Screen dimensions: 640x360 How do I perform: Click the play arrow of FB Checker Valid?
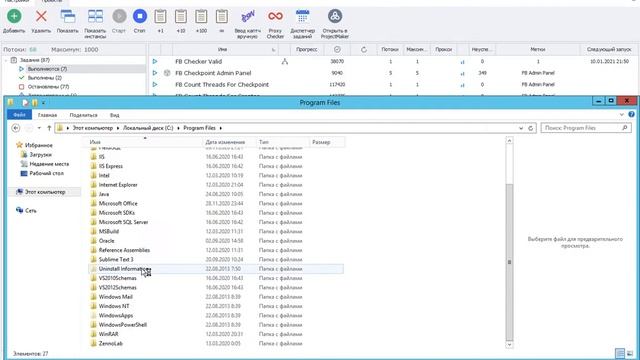pyautogui.click(x=155, y=61)
